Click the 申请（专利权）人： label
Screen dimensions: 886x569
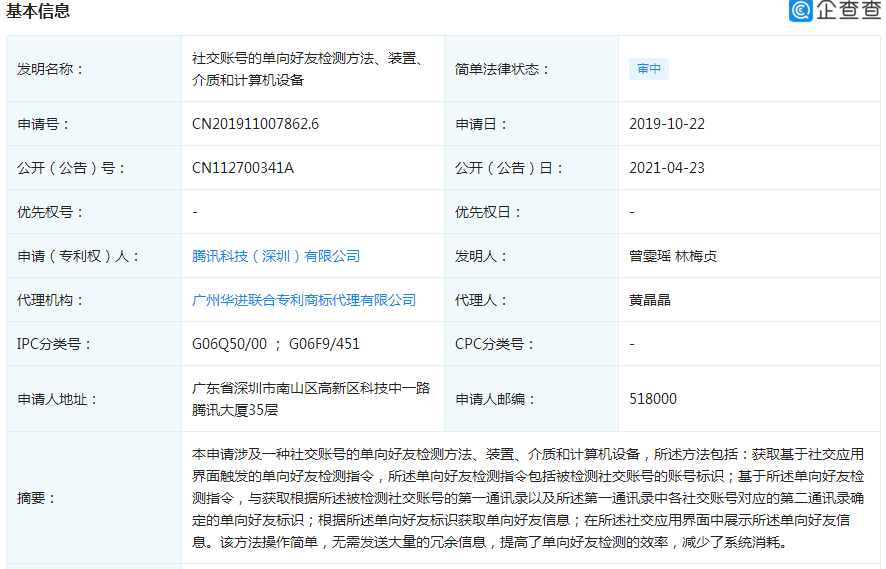click(x=79, y=256)
